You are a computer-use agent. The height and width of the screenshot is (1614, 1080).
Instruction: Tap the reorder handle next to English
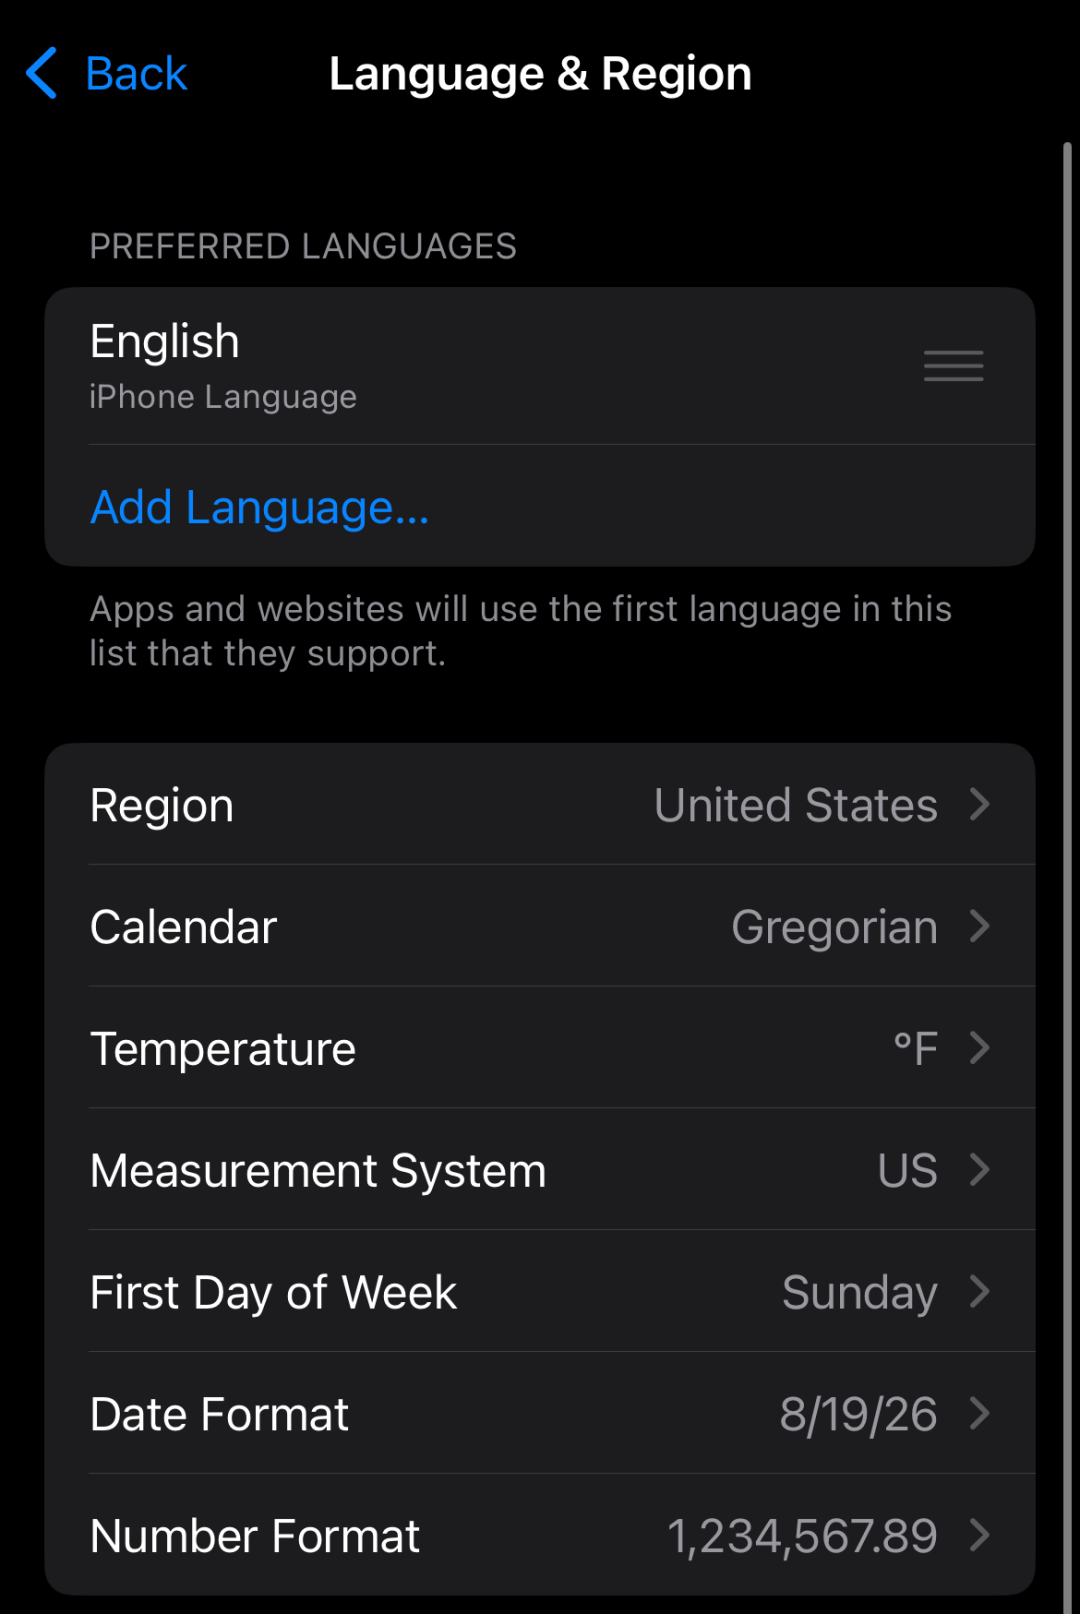pyautogui.click(x=953, y=366)
